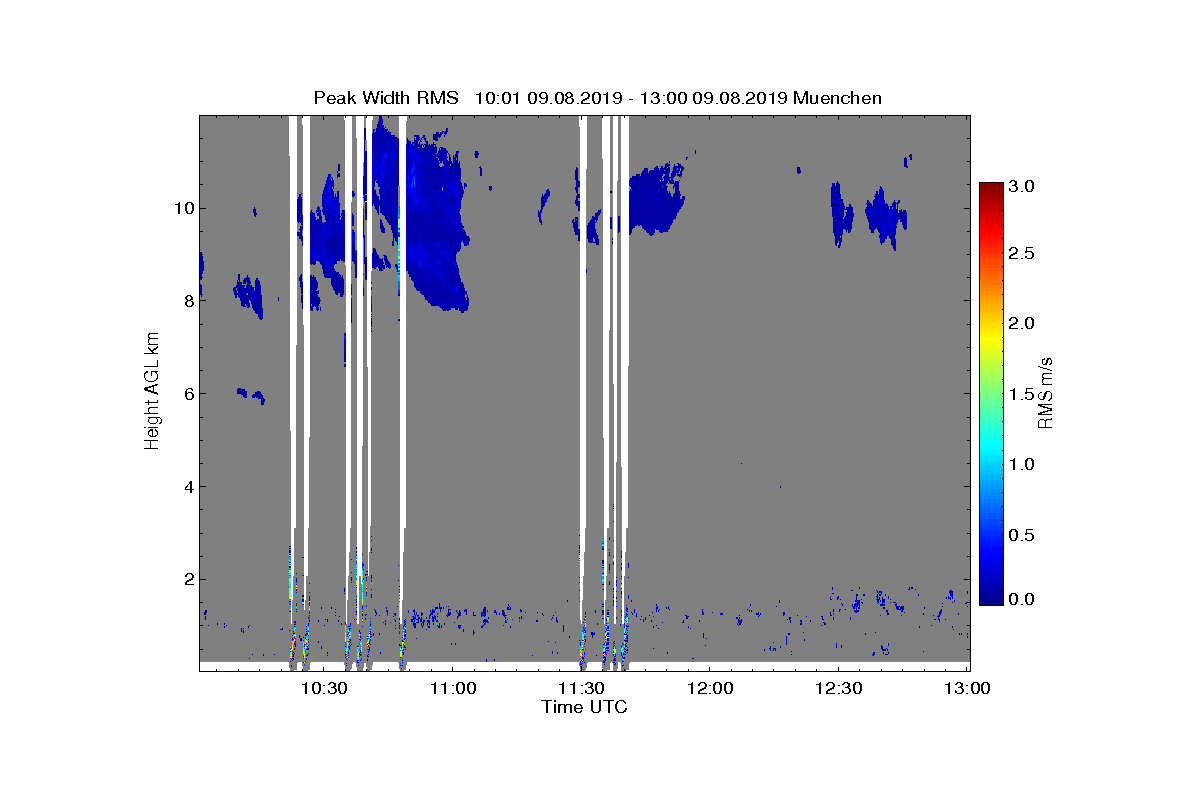Click the height tick label 8
1200x800 pixels.
coord(187,301)
